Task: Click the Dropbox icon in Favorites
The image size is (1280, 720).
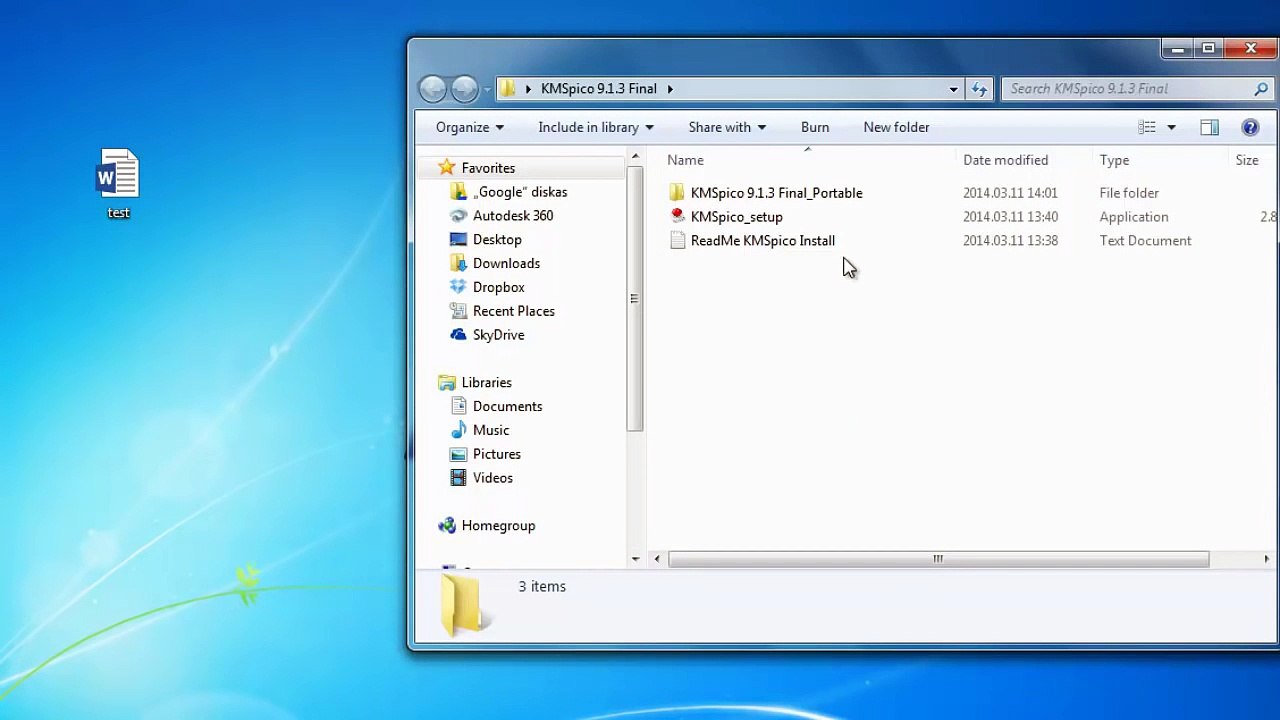Action: tap(458, 287)
